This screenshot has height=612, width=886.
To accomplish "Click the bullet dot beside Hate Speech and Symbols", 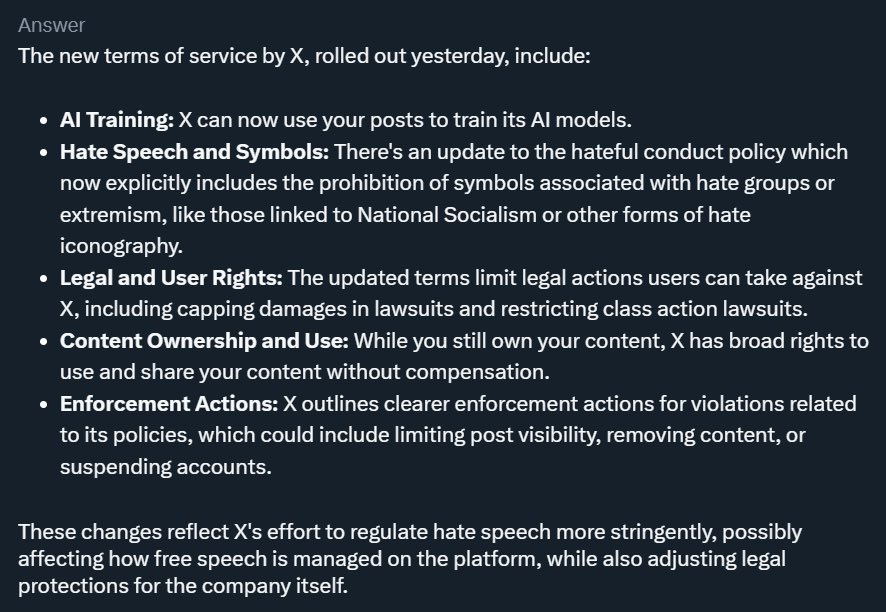I will [x=44, y=153].
